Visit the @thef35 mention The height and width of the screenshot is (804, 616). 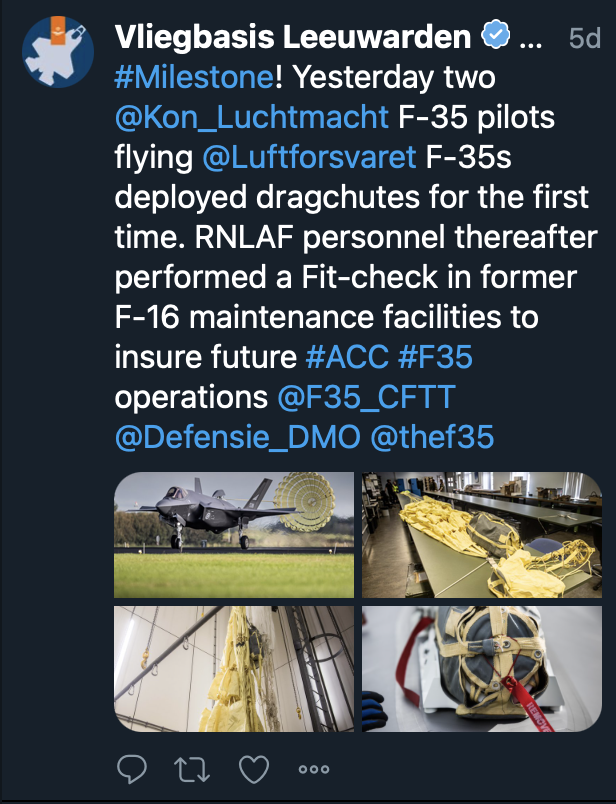coord(432,437)
